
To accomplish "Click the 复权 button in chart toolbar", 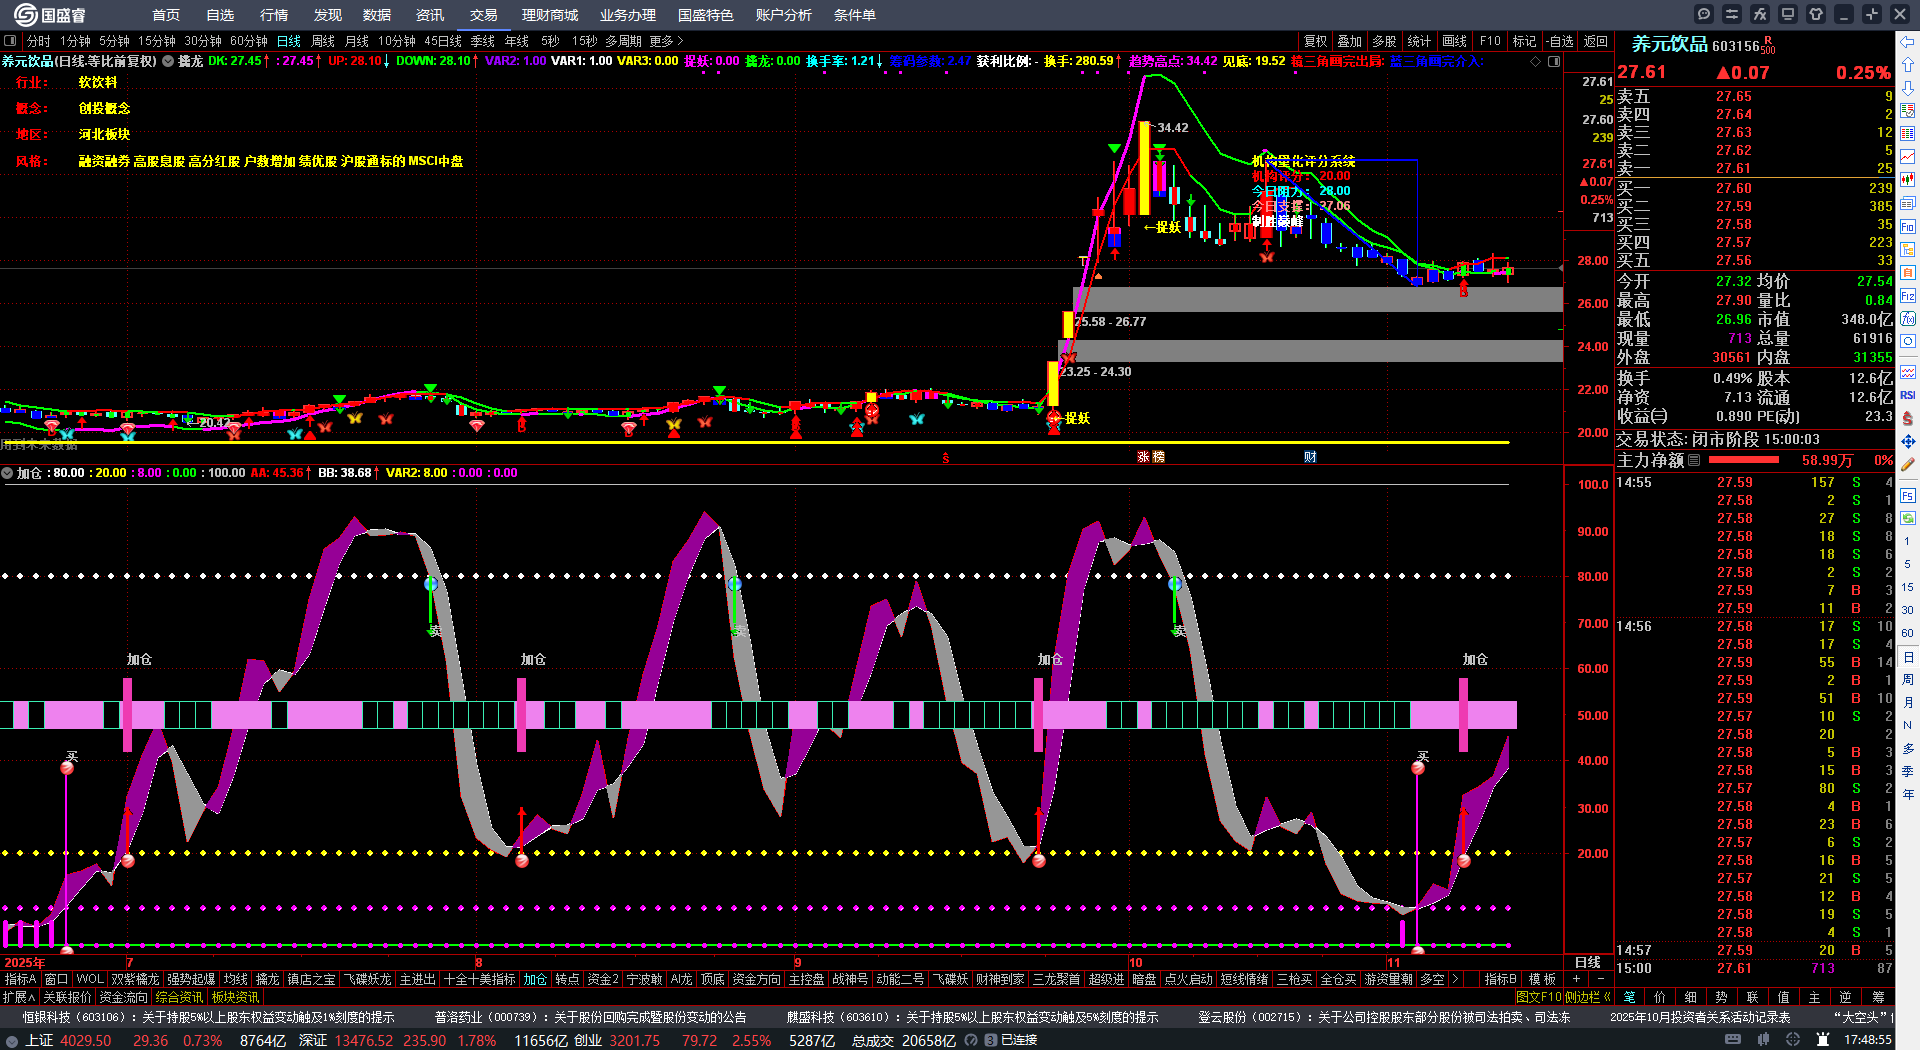I will click(1315, 41).
